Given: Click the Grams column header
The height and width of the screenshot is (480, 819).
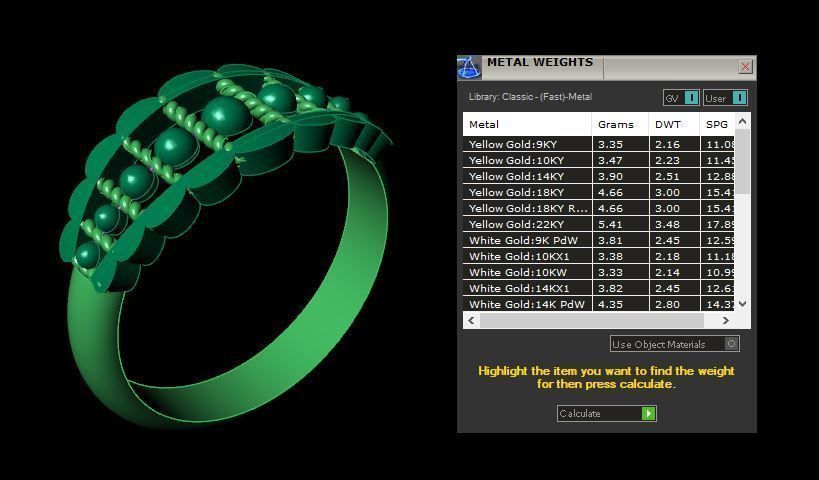Looking at the screenshot, I should 620,124.
